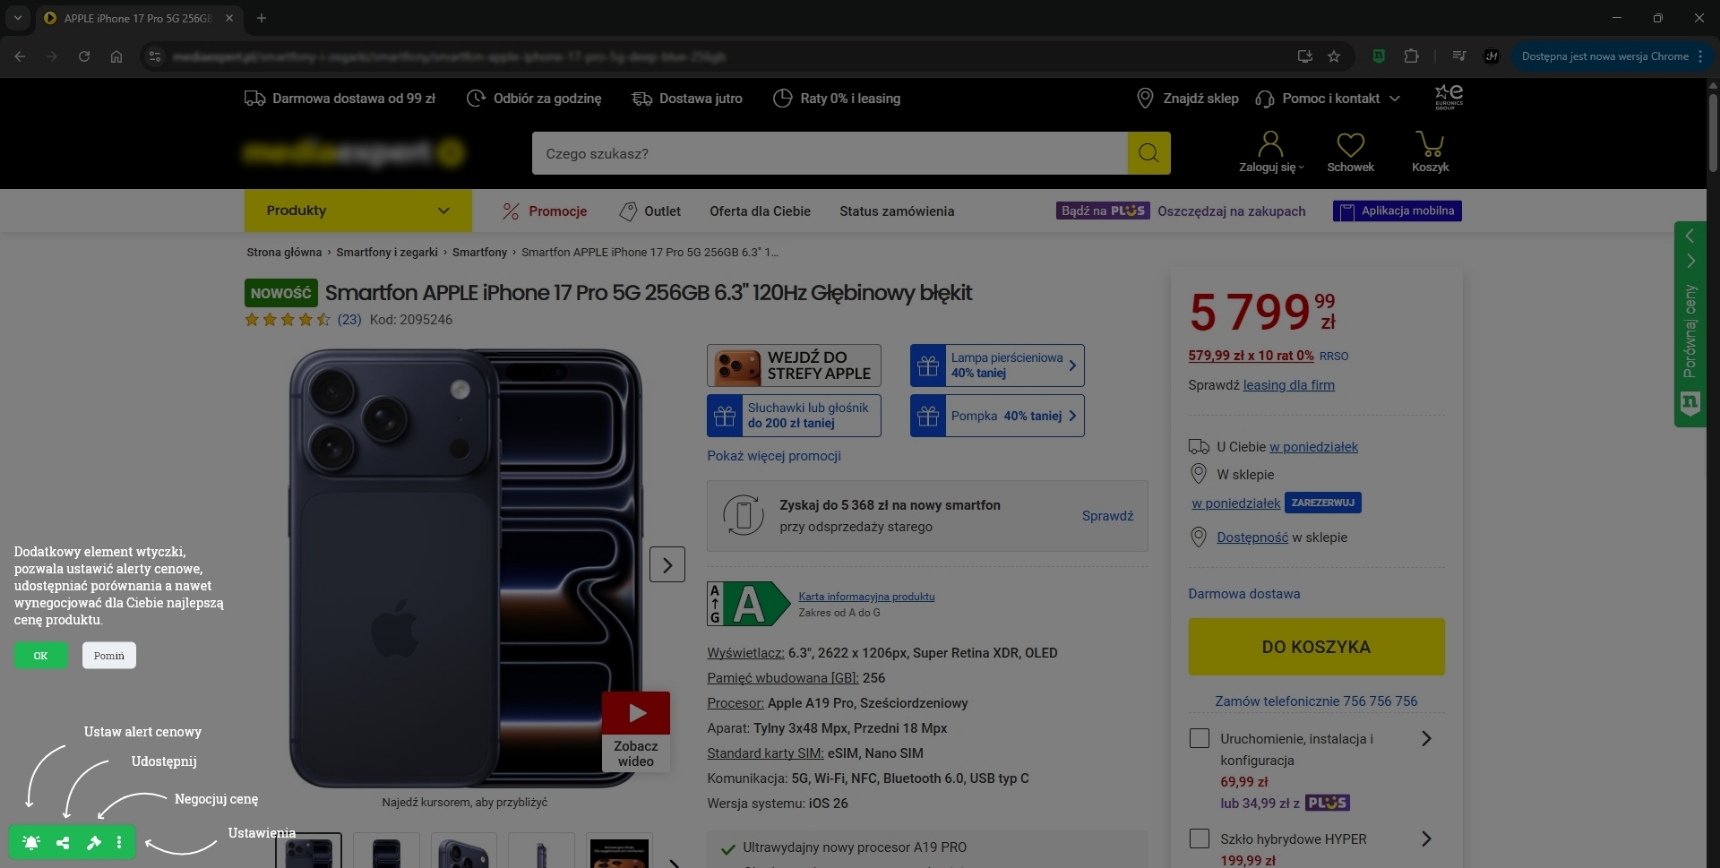This screenshot has width=1720, height=868.
Task: Click the Czego szukasz search field
Action: click(830, 154)
